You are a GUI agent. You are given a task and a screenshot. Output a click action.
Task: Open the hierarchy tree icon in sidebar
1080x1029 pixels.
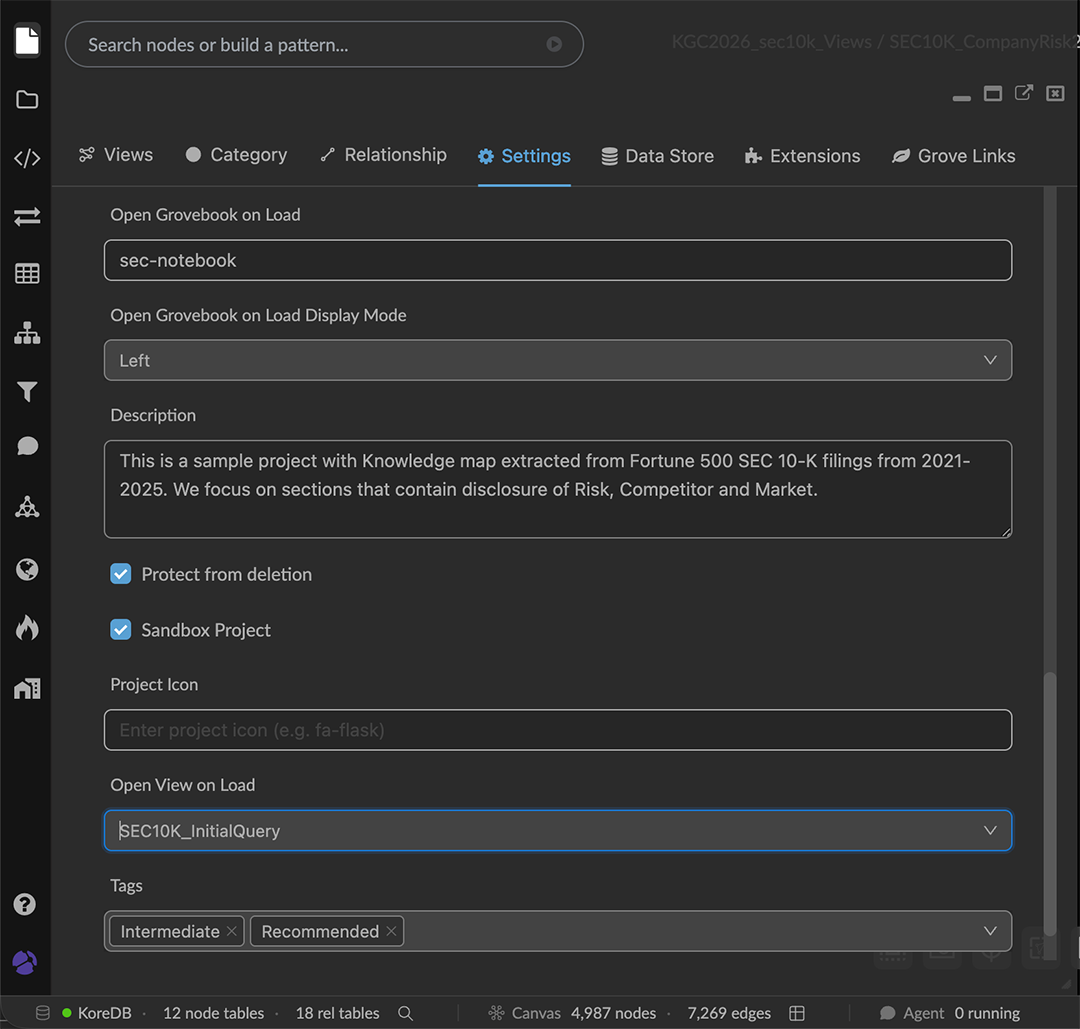27,333
